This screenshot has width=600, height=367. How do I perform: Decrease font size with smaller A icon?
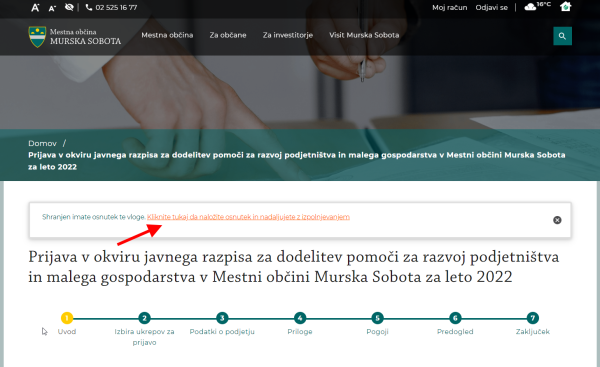(x=52, y=8)
